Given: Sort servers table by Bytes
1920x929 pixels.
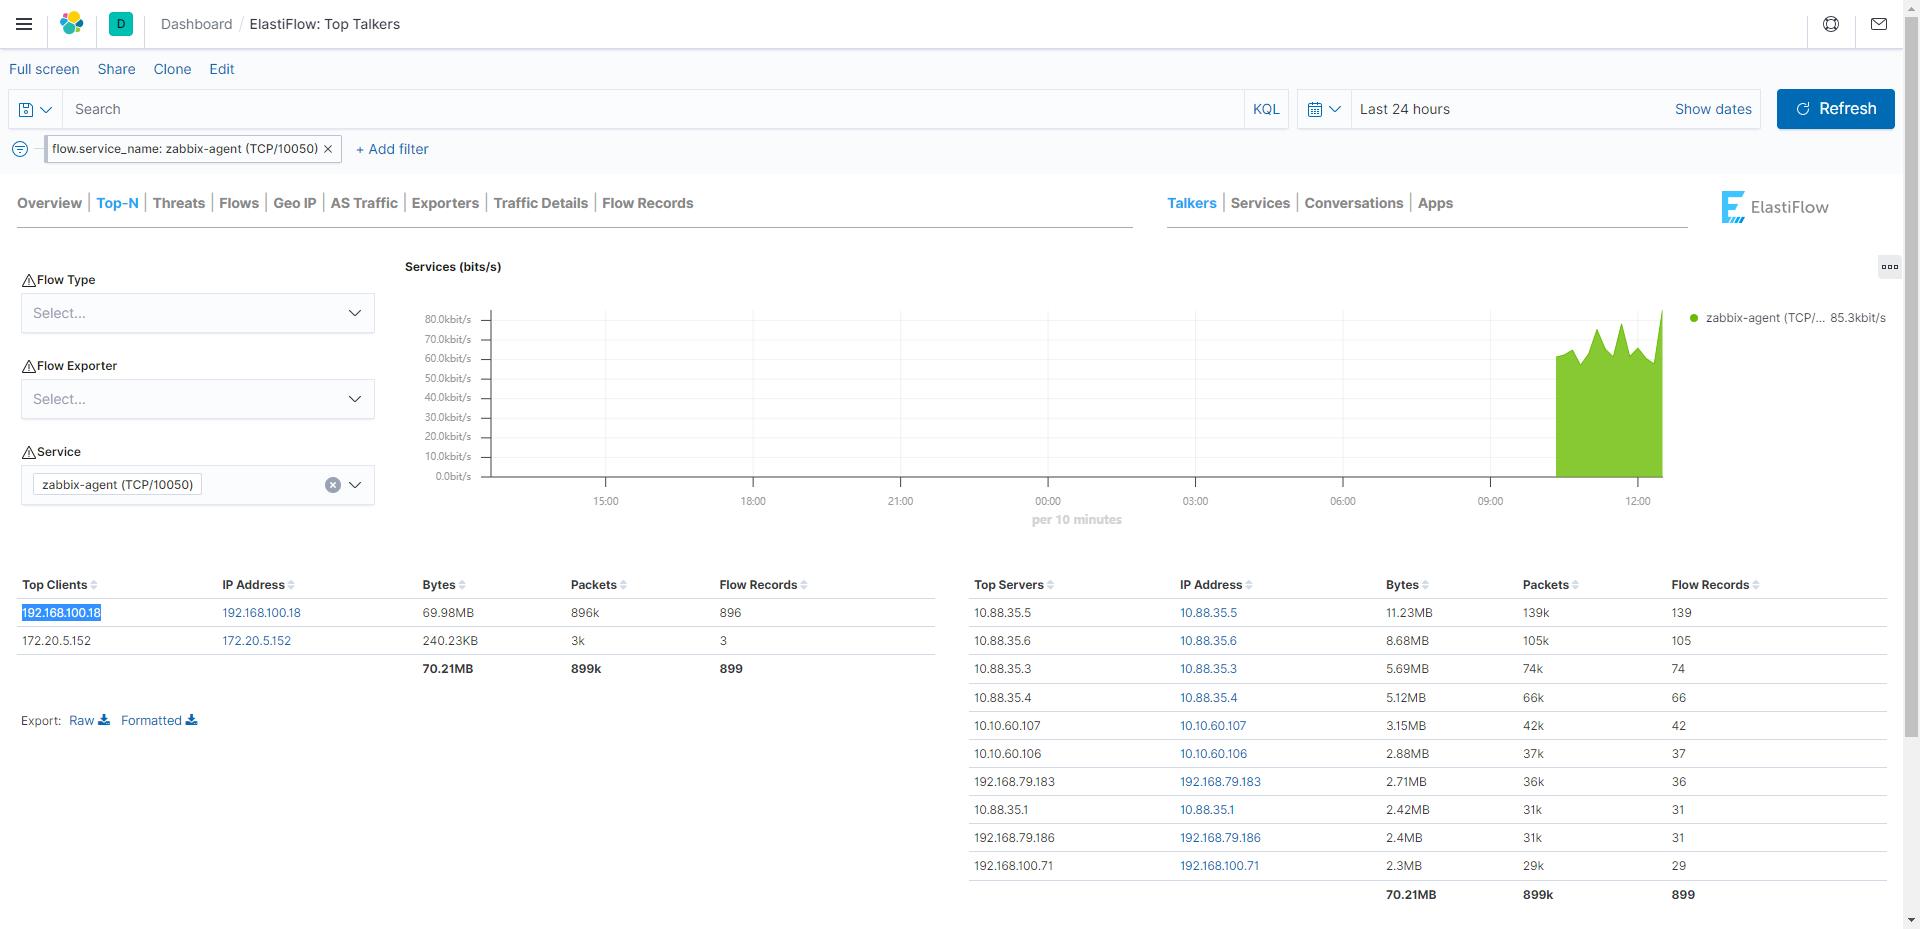Looking at the screenshot, I should (1407, 585).
